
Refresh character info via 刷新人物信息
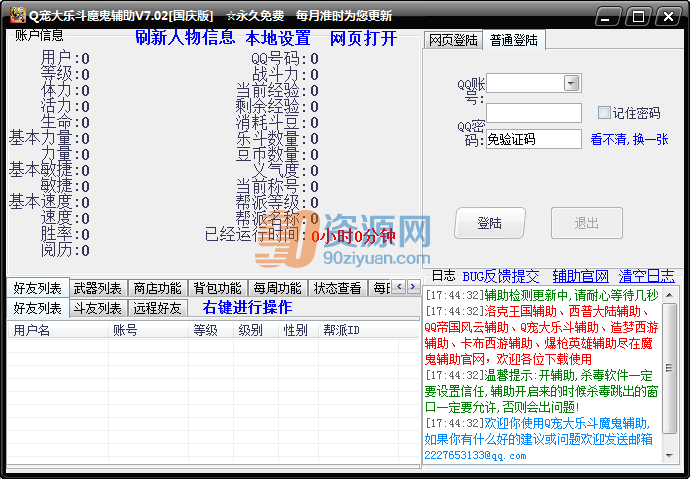tap(185, 38)
